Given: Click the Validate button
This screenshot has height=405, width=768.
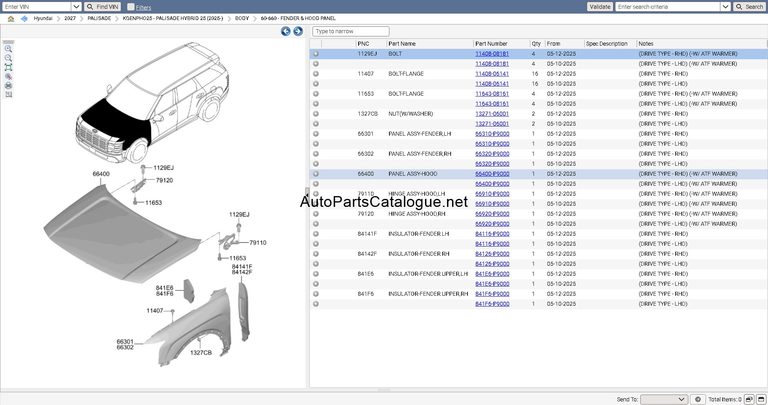Looking at the screenshot, I should click(x=600, y=7).
